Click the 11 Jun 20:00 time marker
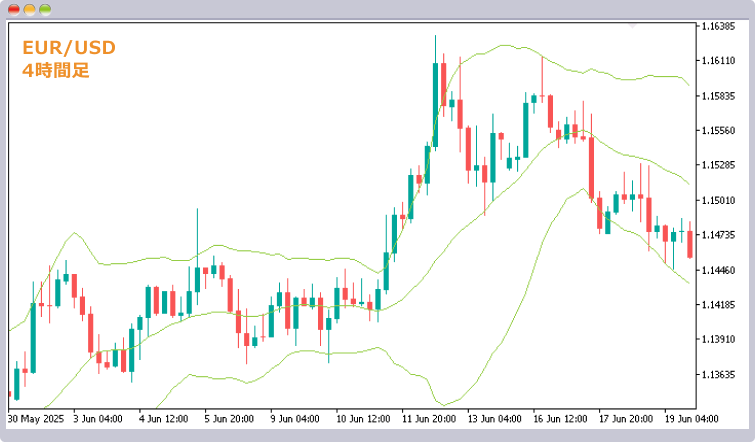This screenshot has width=755, height=442. 428,419
